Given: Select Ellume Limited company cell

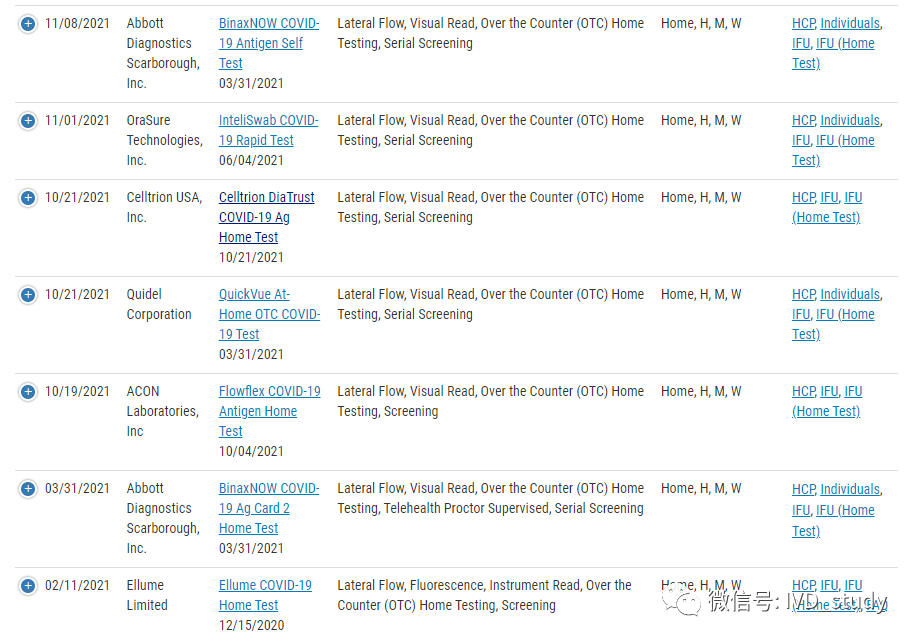Looking at the screenshot, I should tap(147, 595).
